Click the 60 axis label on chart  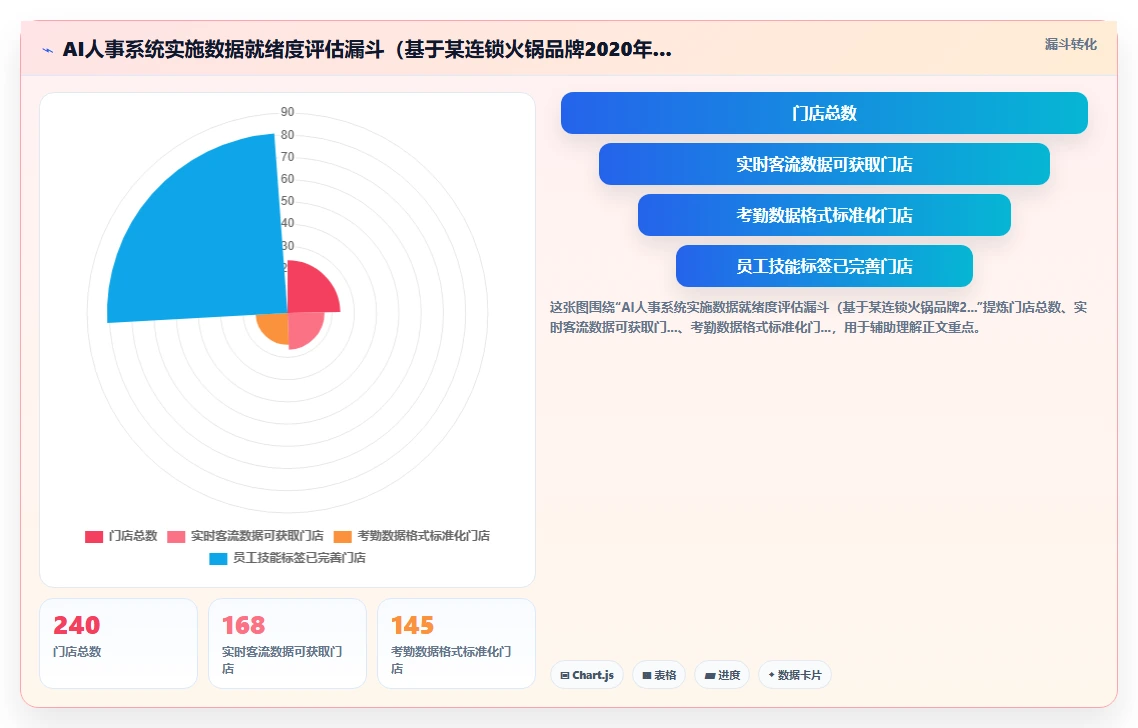click(287, 179)
